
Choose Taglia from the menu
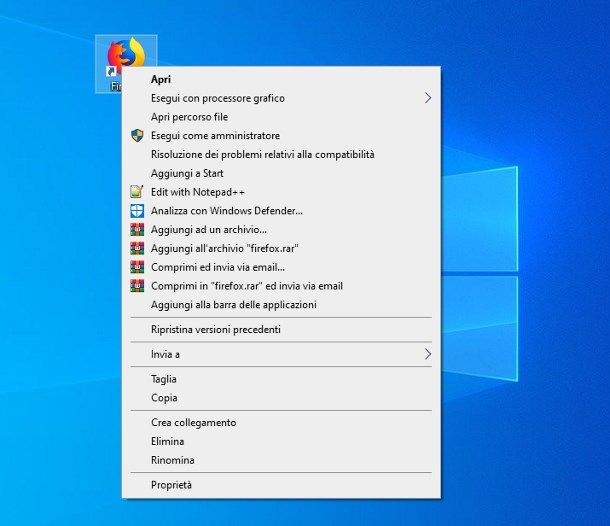[x=281, y=379]
